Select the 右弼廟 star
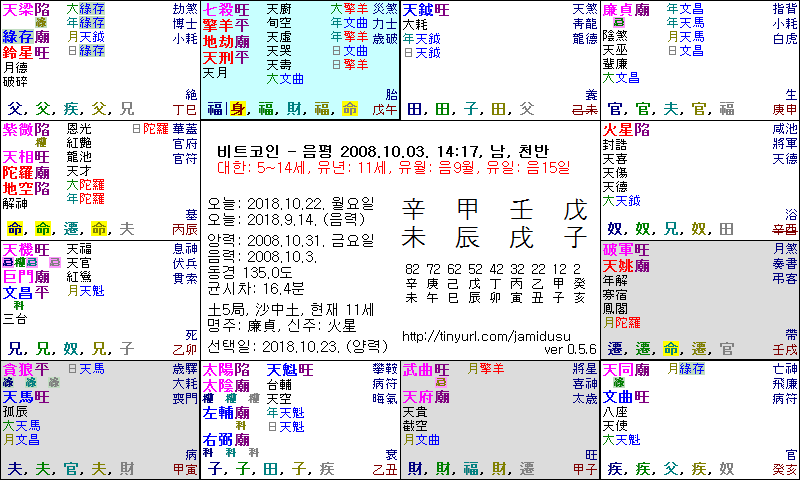 [226, 440]
